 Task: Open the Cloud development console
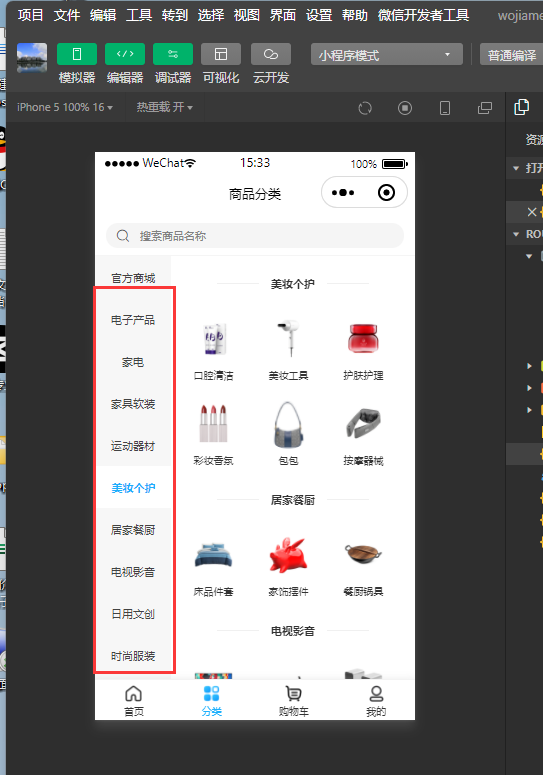coord(271,54)
